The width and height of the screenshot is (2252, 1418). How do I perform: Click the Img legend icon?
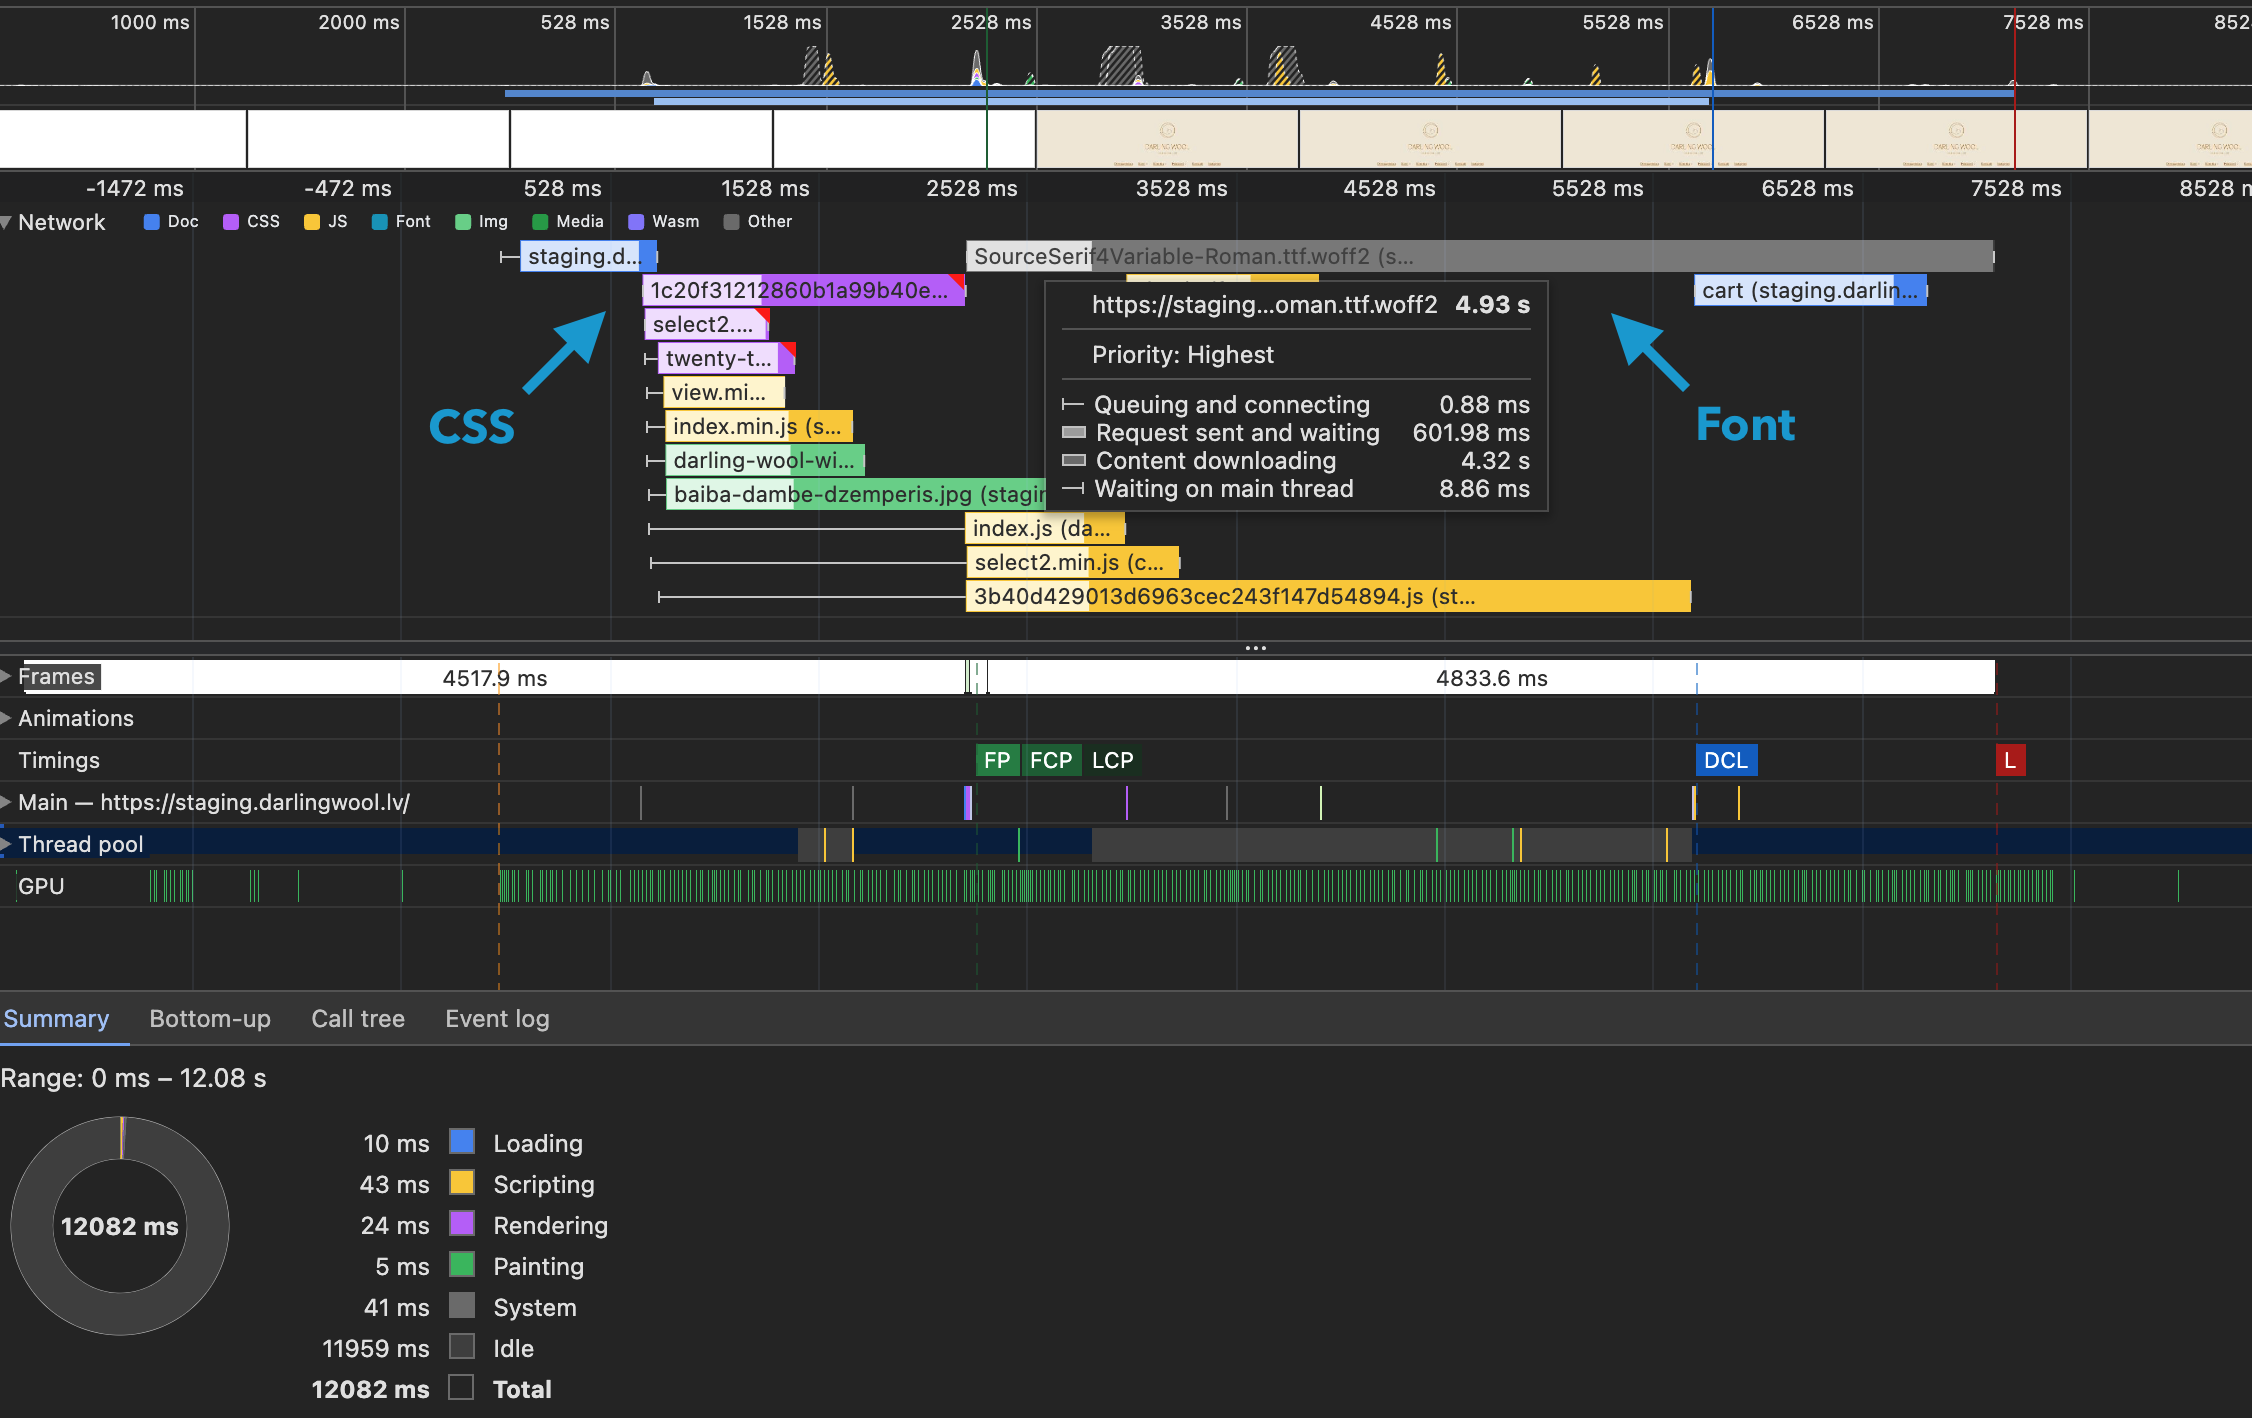[x=461, y=221]
